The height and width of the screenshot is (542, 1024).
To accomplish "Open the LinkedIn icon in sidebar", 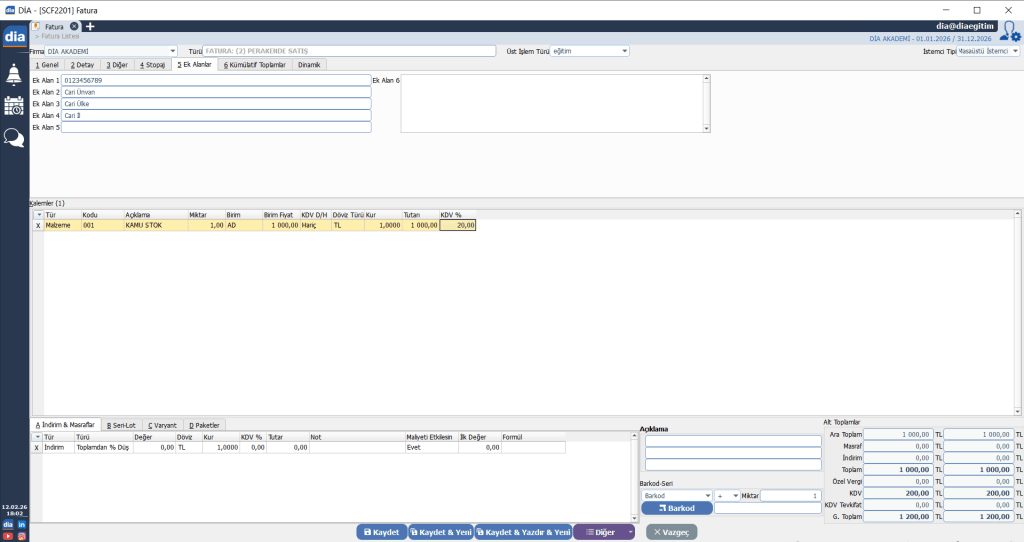I will pos(21,524).
